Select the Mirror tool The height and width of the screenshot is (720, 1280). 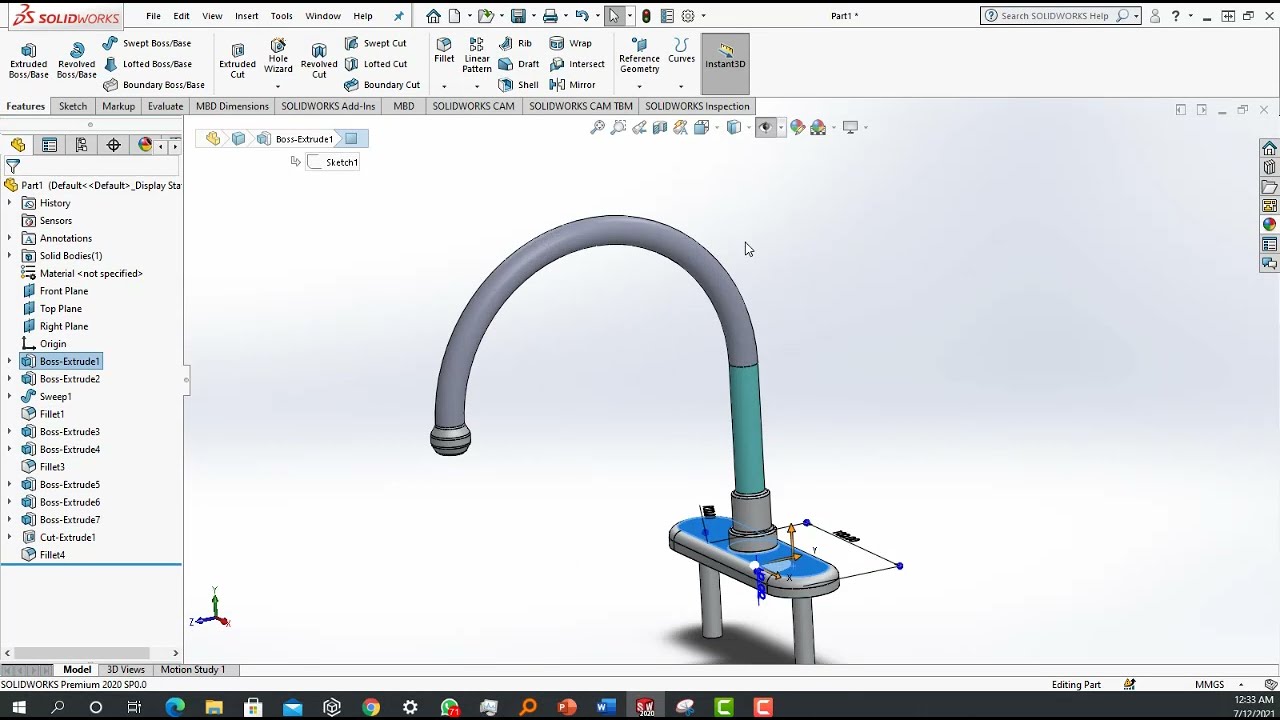click(572, 85)
